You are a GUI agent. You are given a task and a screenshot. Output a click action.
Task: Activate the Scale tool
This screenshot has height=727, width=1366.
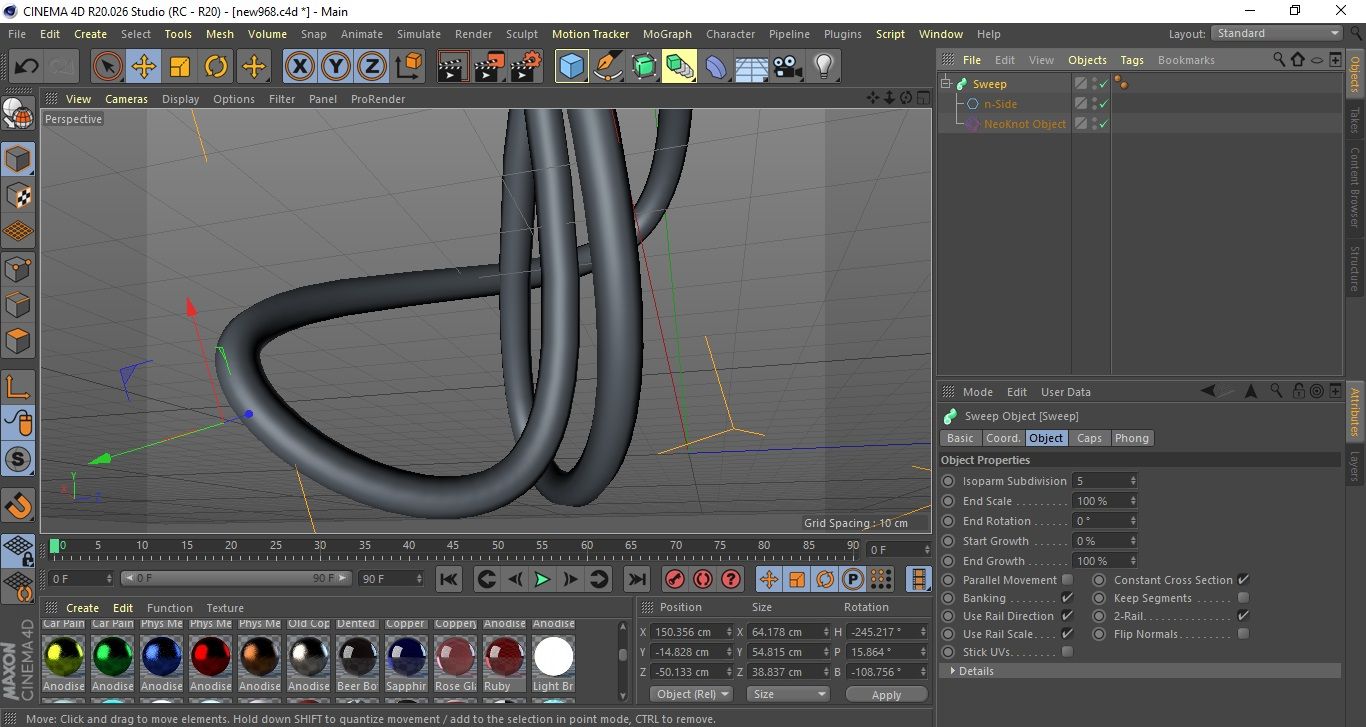(x=180, y=67)
